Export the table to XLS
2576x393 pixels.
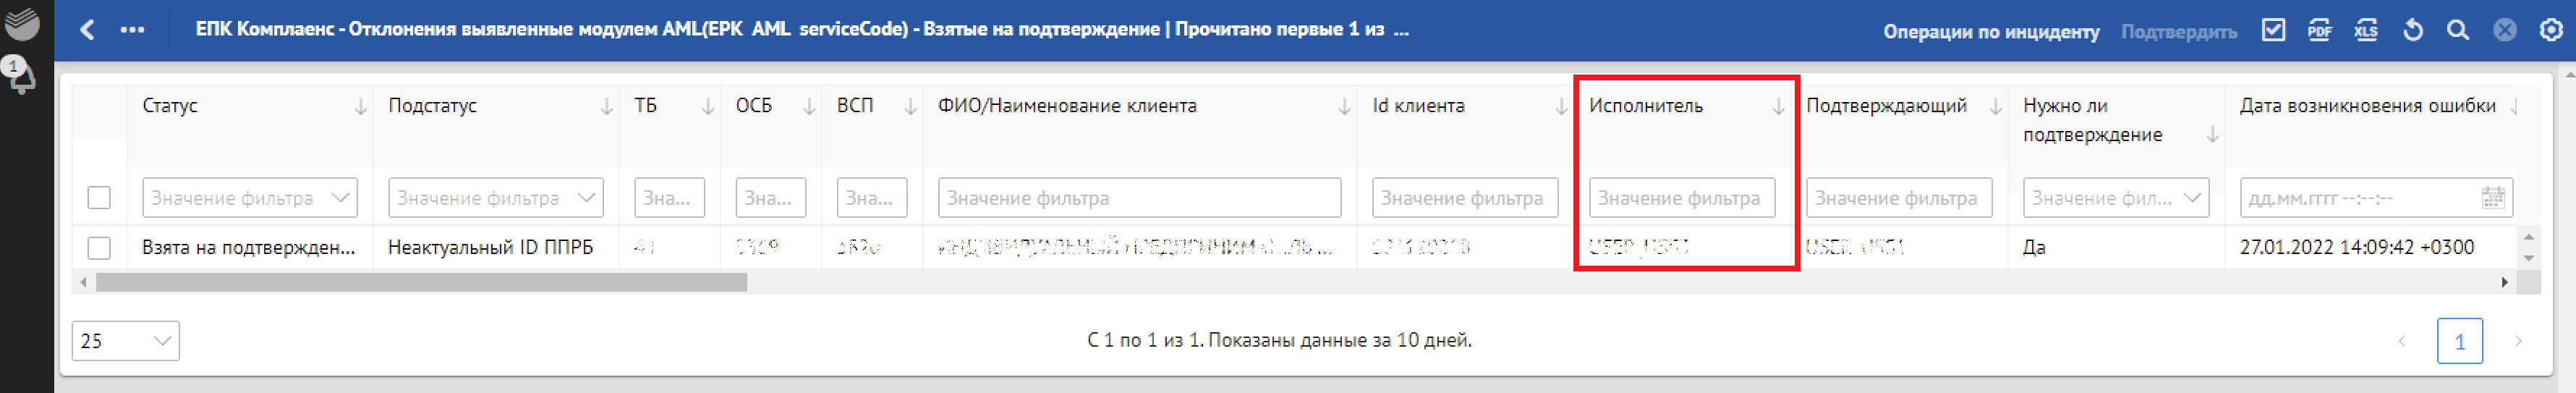point(2365,30)
